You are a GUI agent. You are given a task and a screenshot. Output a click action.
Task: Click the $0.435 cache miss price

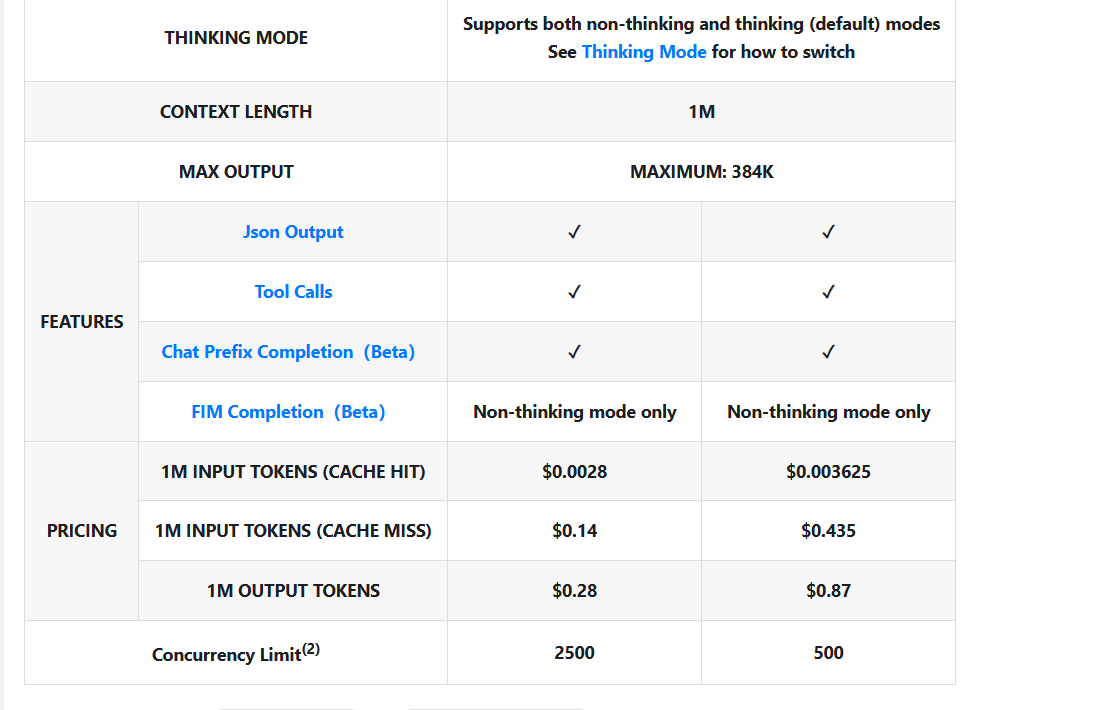(828, 531)
